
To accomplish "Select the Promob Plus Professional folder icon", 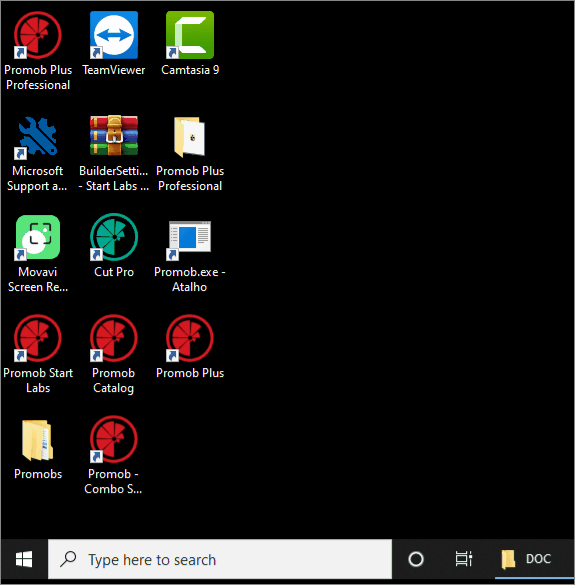I will click(190, 137).
